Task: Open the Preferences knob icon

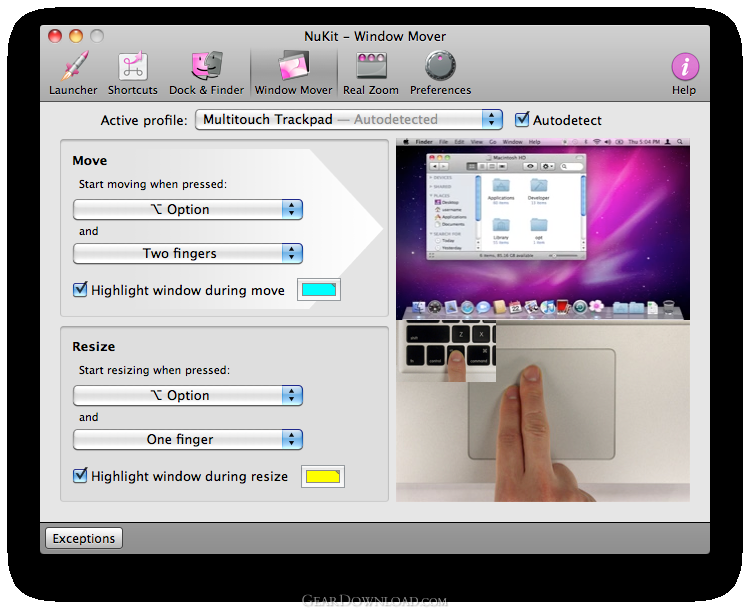Action: (x=440, y=66)
